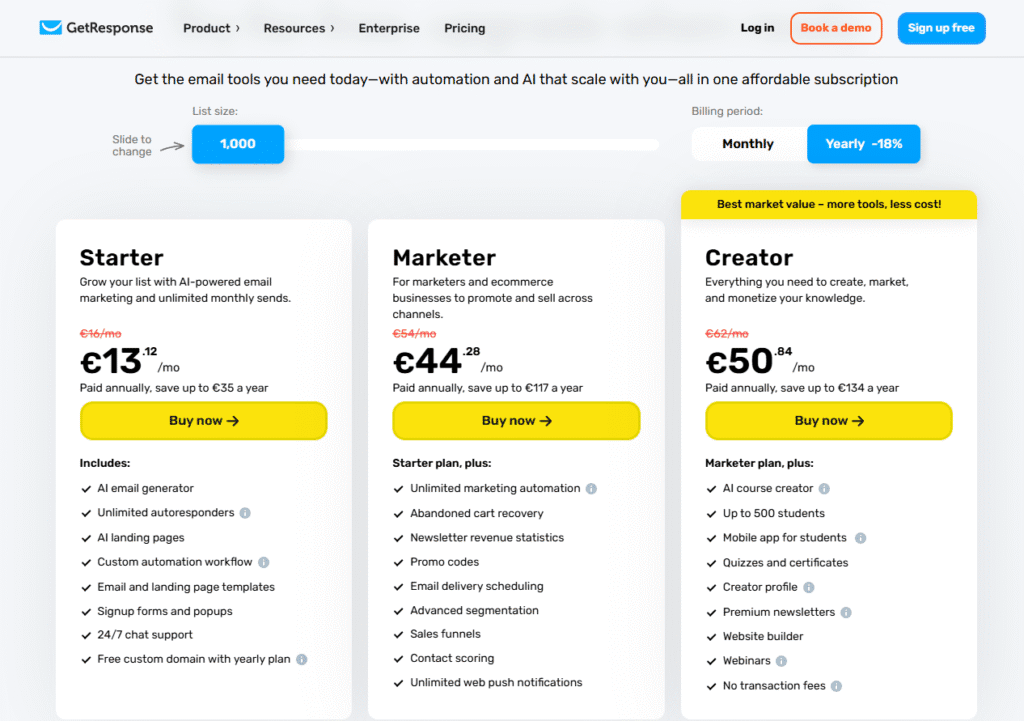This screenshot has height=721, width=1024.
Task: Show info icon beside AI course creator
Action: [824, 489]
